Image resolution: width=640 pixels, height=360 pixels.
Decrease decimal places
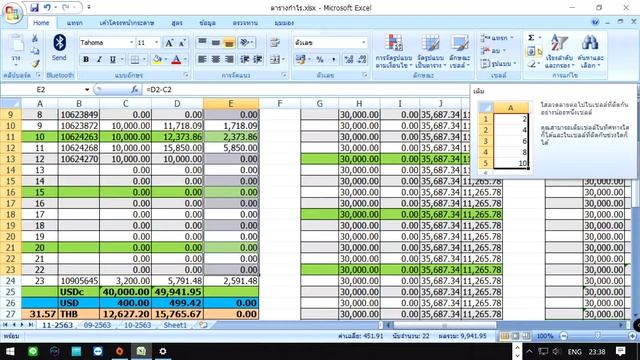[x=362, y=60]
